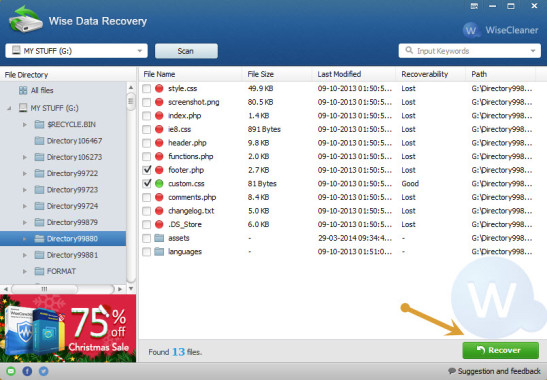This screenshot has width=547, height=380.
Task: Click the red status dot for changelog.txt
Action: tap(159, 211)
